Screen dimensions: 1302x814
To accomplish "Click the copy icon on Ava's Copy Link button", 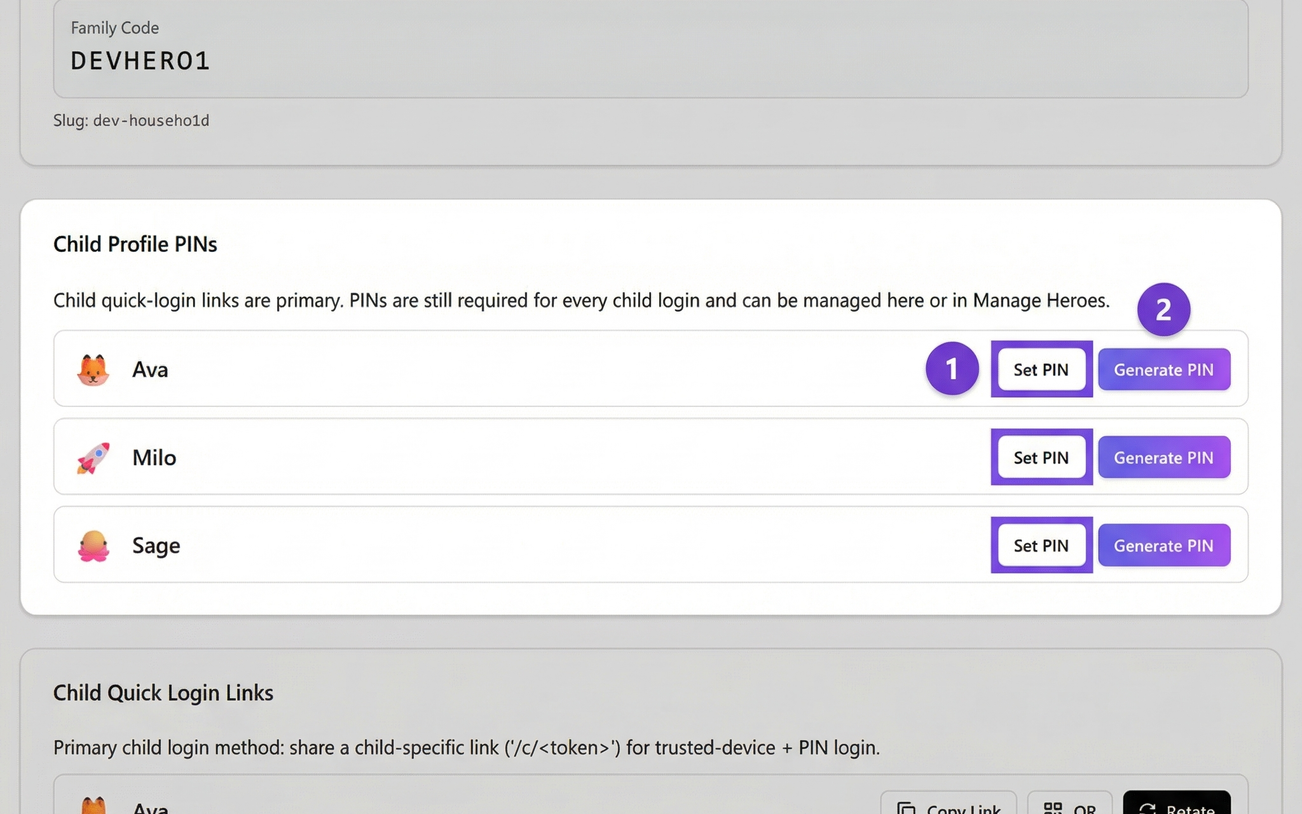I will 906,809.
